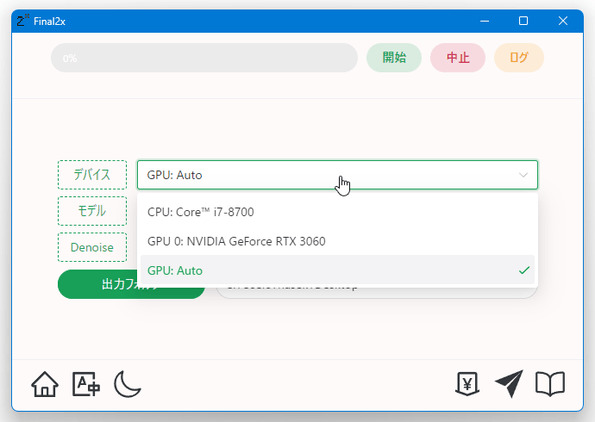This screenshot has height=422, width=595.
Task: Click the Denoise label box
Action: 92,247
